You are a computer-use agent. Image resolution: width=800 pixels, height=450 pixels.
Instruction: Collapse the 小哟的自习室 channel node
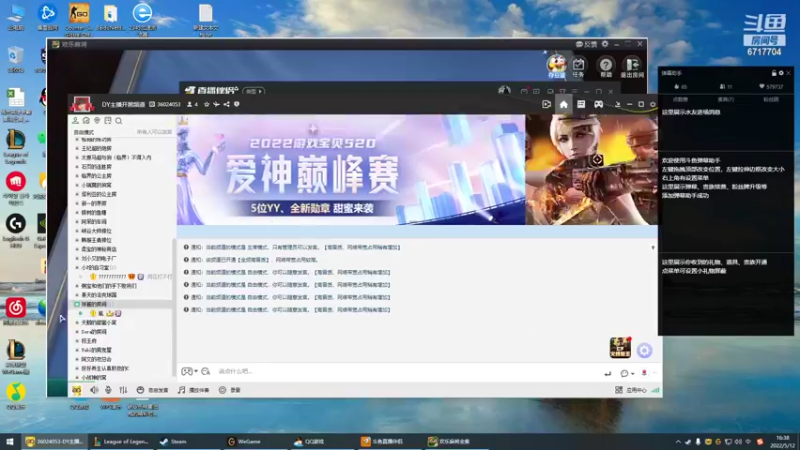tap(77, 267)
